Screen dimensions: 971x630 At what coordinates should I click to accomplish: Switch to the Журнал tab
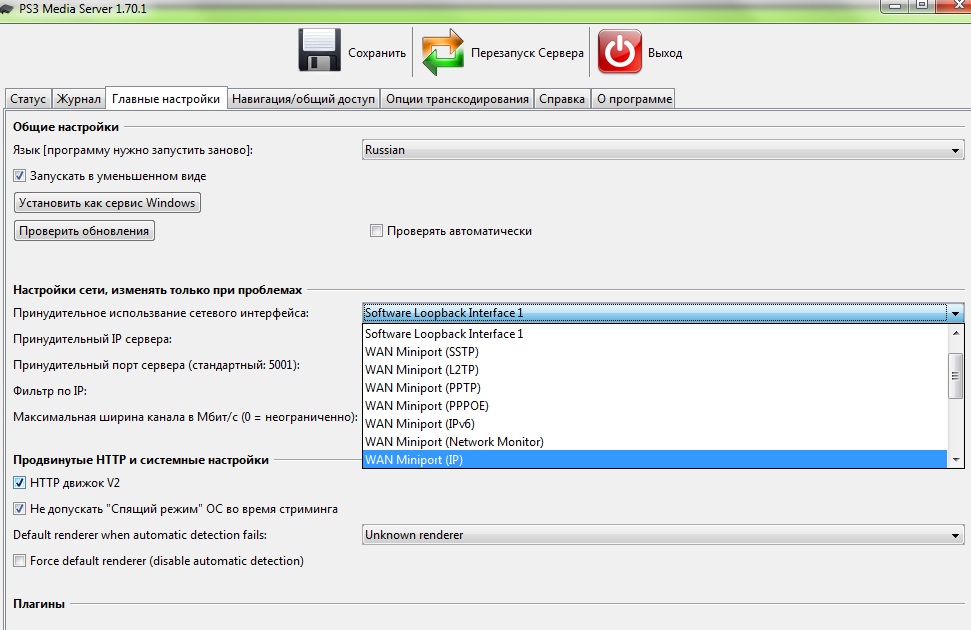click(78, 99)
